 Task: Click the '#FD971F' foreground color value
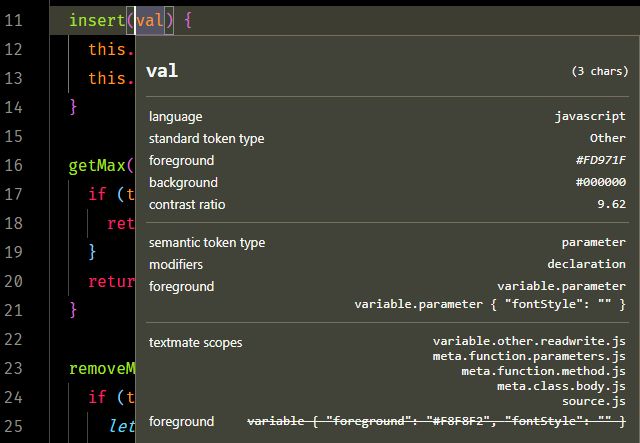click(x=600, y=160)
